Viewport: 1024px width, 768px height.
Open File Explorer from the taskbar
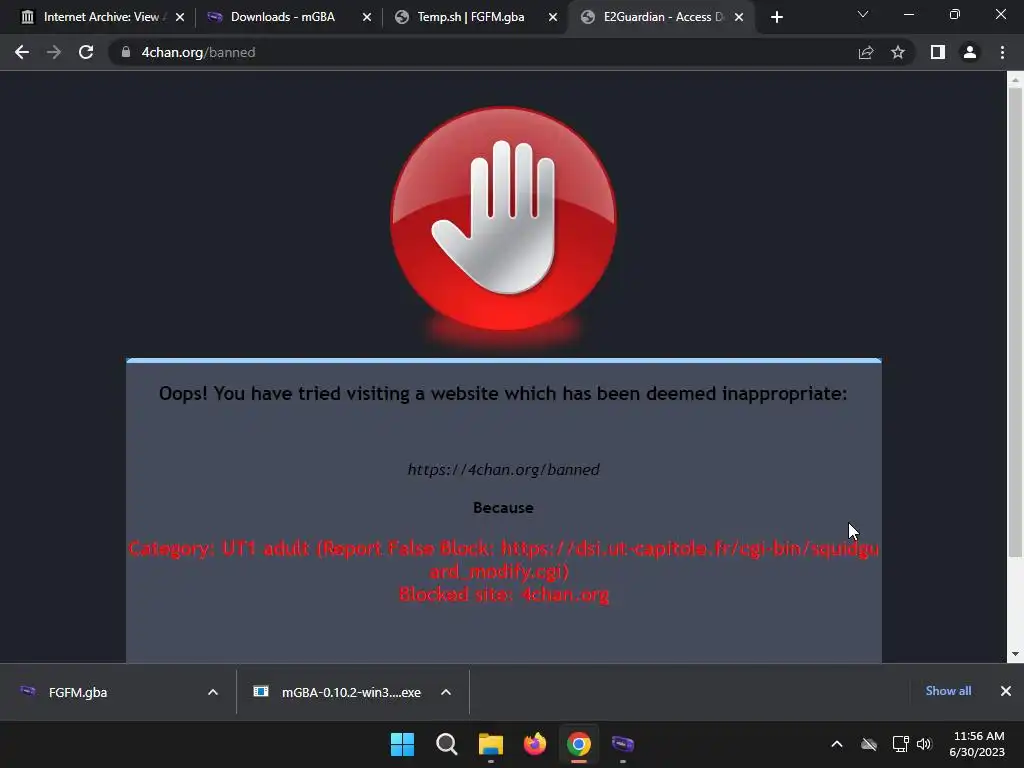tap(490, 744)
